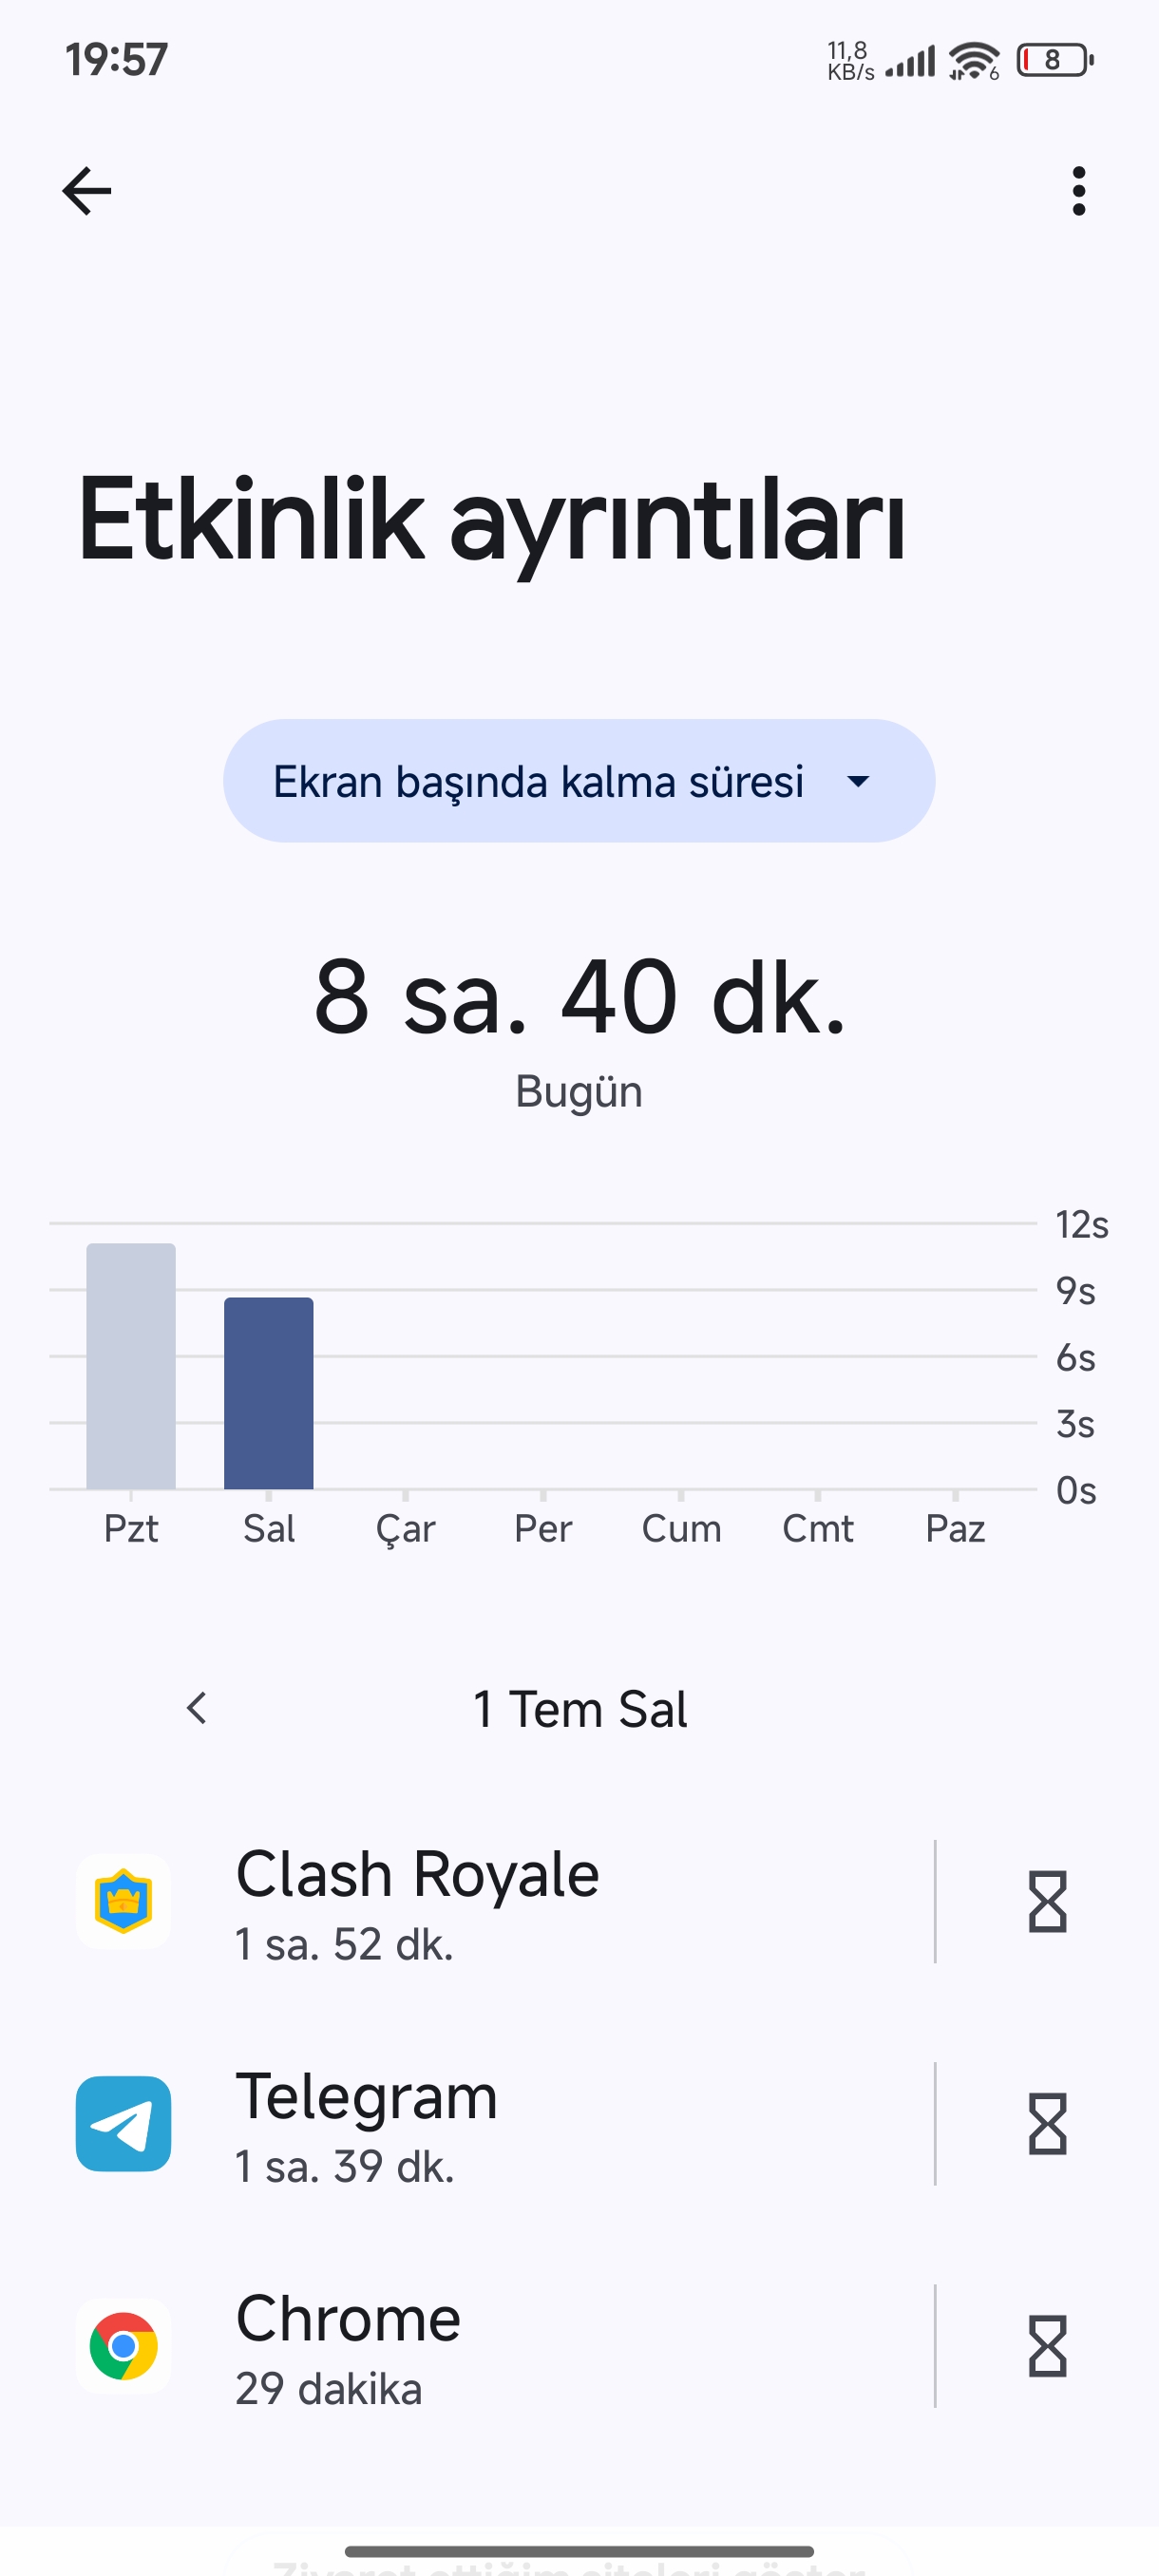The width and height of the screenshot is (1159, 2576).
Task: Tap the Chrome app icon
Action: tap(123, 2345)
